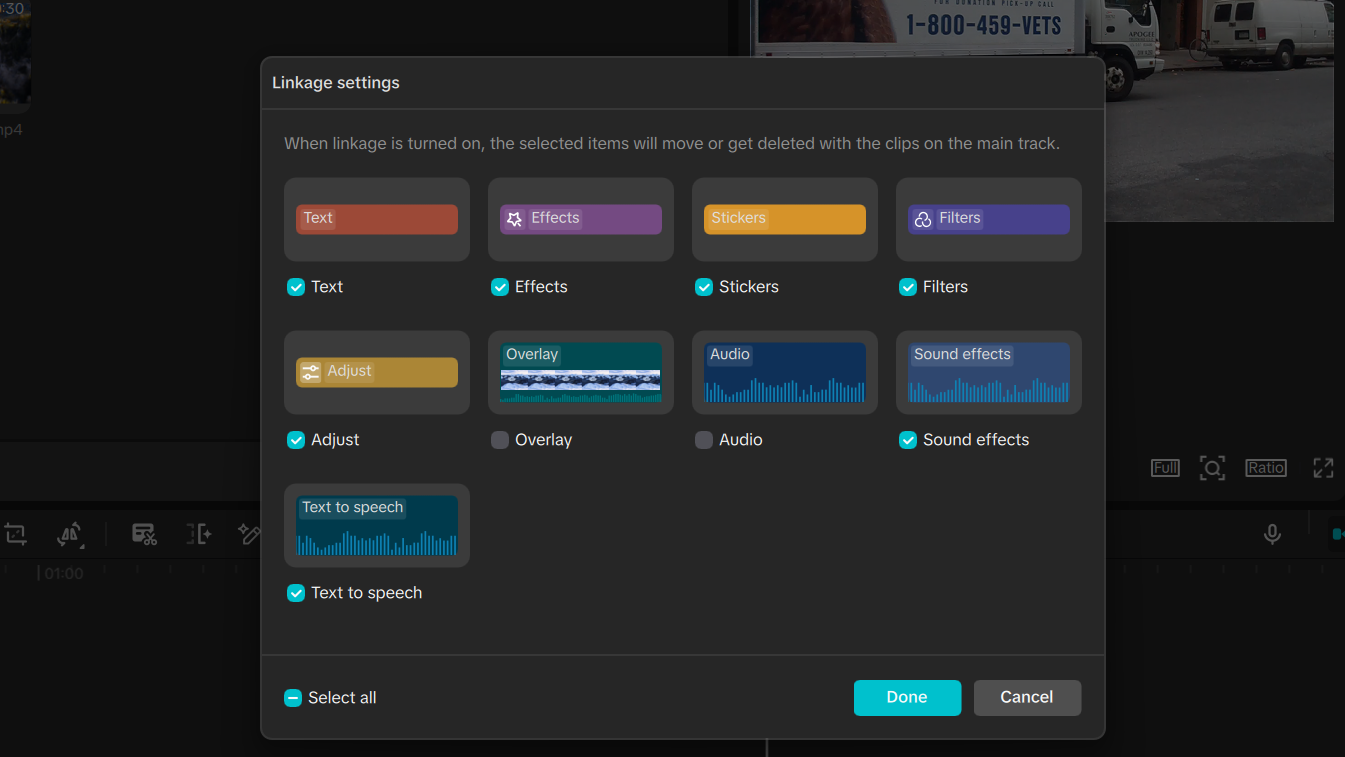Click the Overlay track preview card

(x=581, y=373)
